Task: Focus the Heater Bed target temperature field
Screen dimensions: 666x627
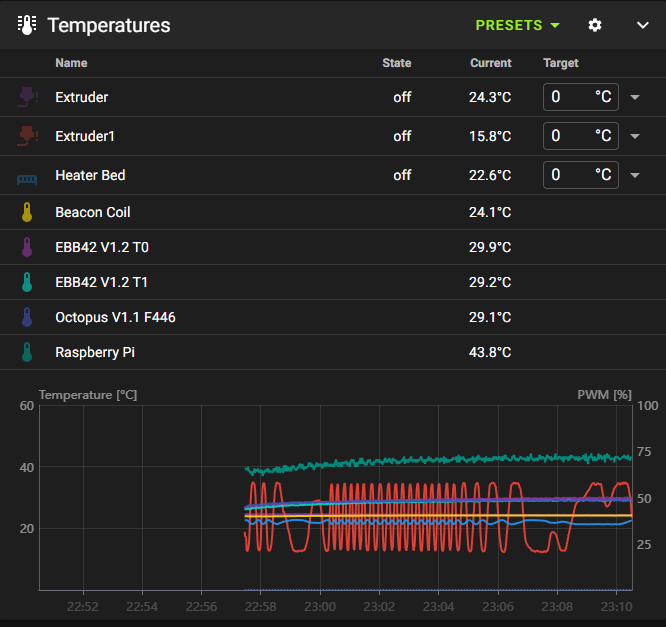Action: pos(580,175)
